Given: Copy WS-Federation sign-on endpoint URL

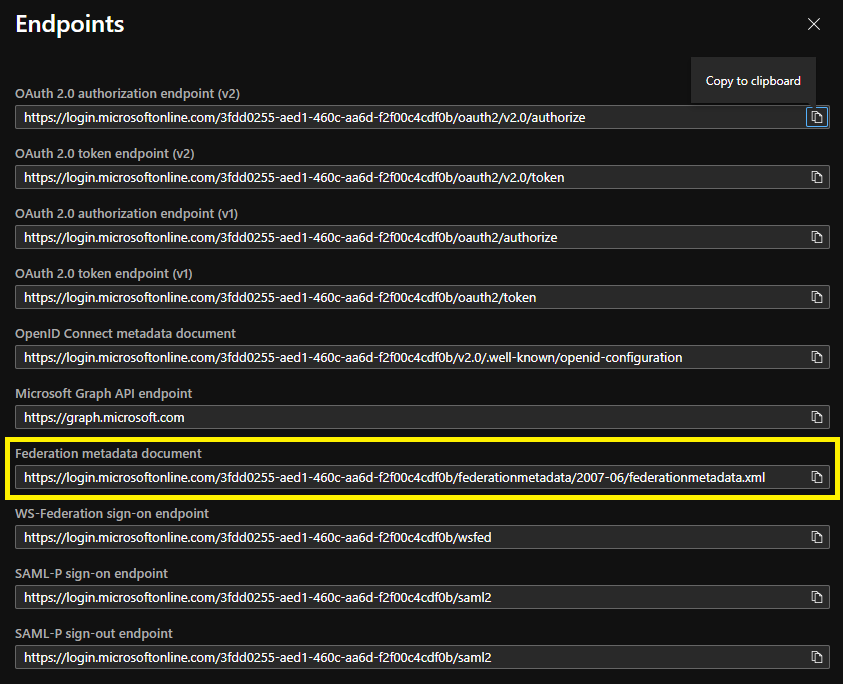Looking at the screenshot, I should click(x=817, y=537).
